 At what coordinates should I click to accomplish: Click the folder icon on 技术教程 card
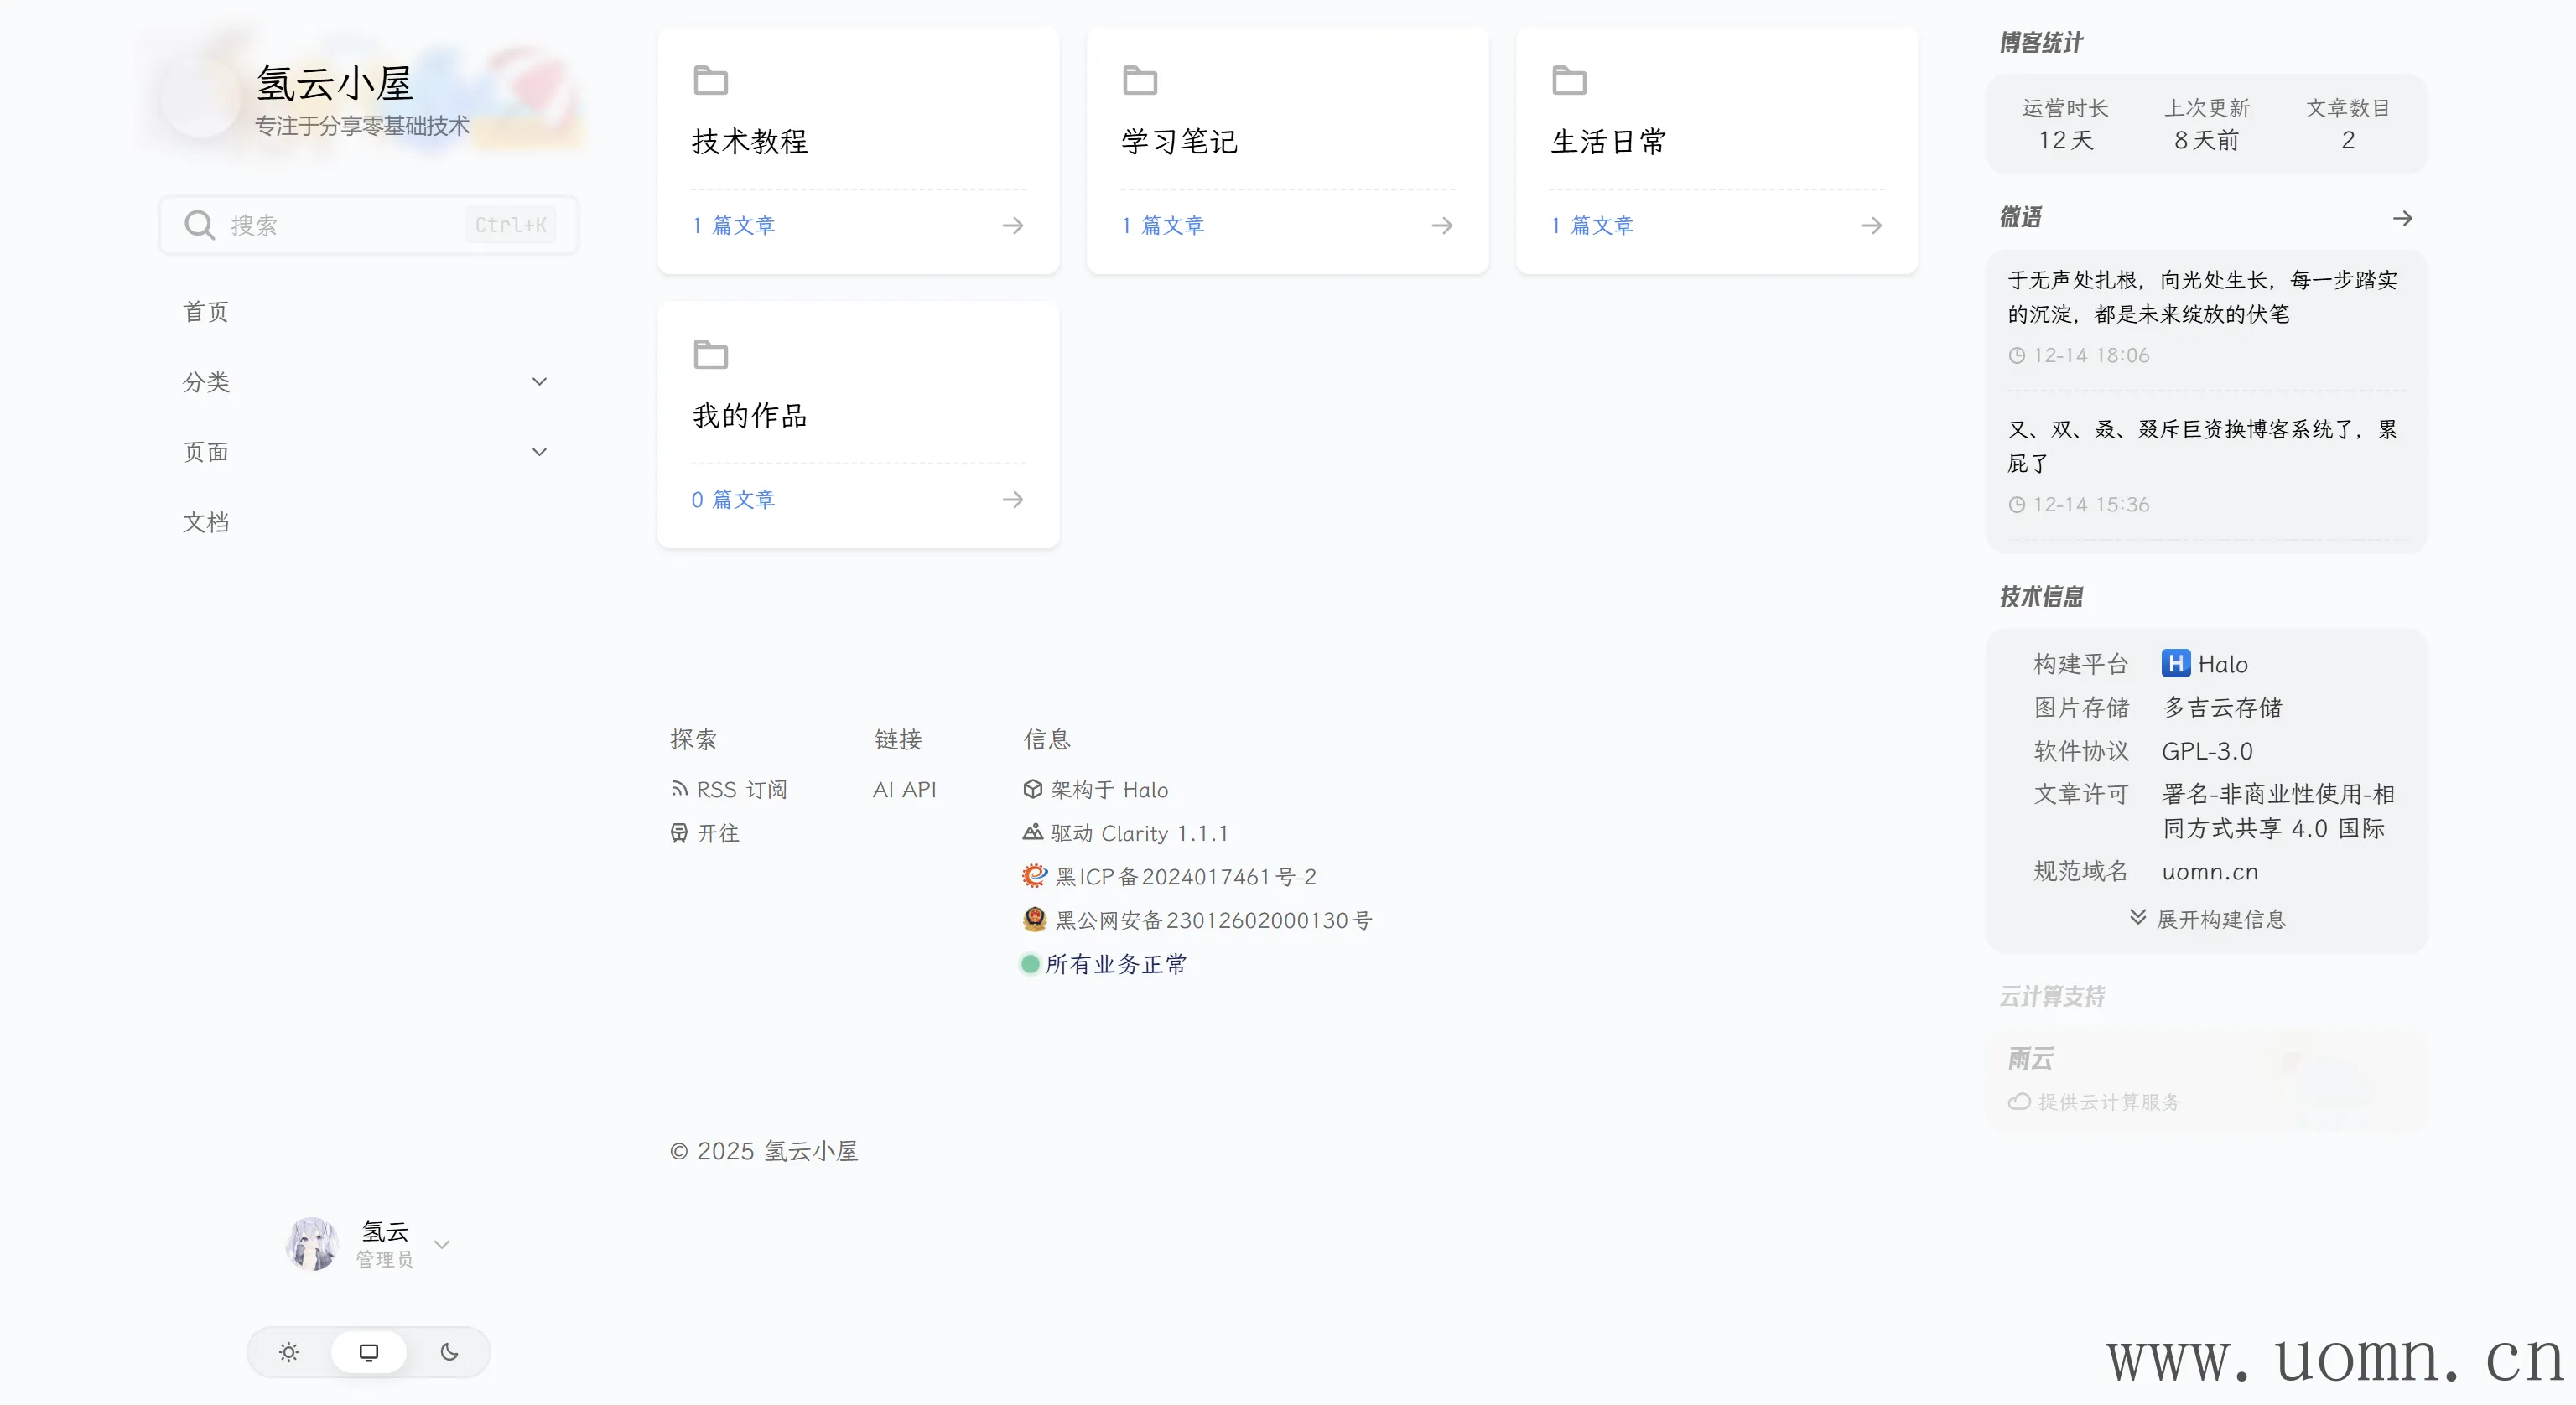(710, 80)
